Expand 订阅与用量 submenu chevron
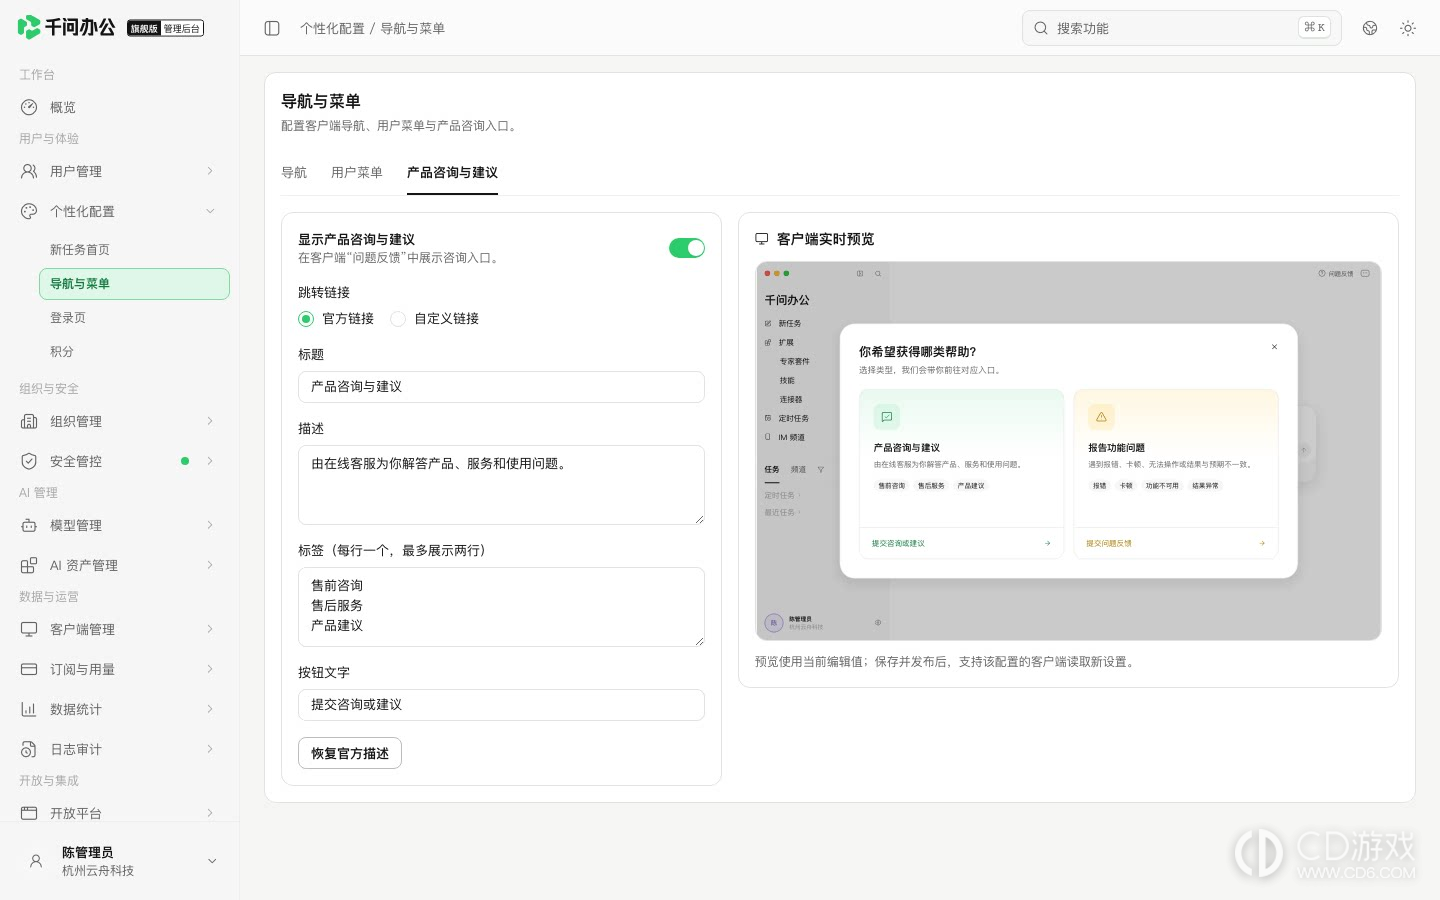The height and width of the screenshot is (900, 1440). (x=210, y=669)
